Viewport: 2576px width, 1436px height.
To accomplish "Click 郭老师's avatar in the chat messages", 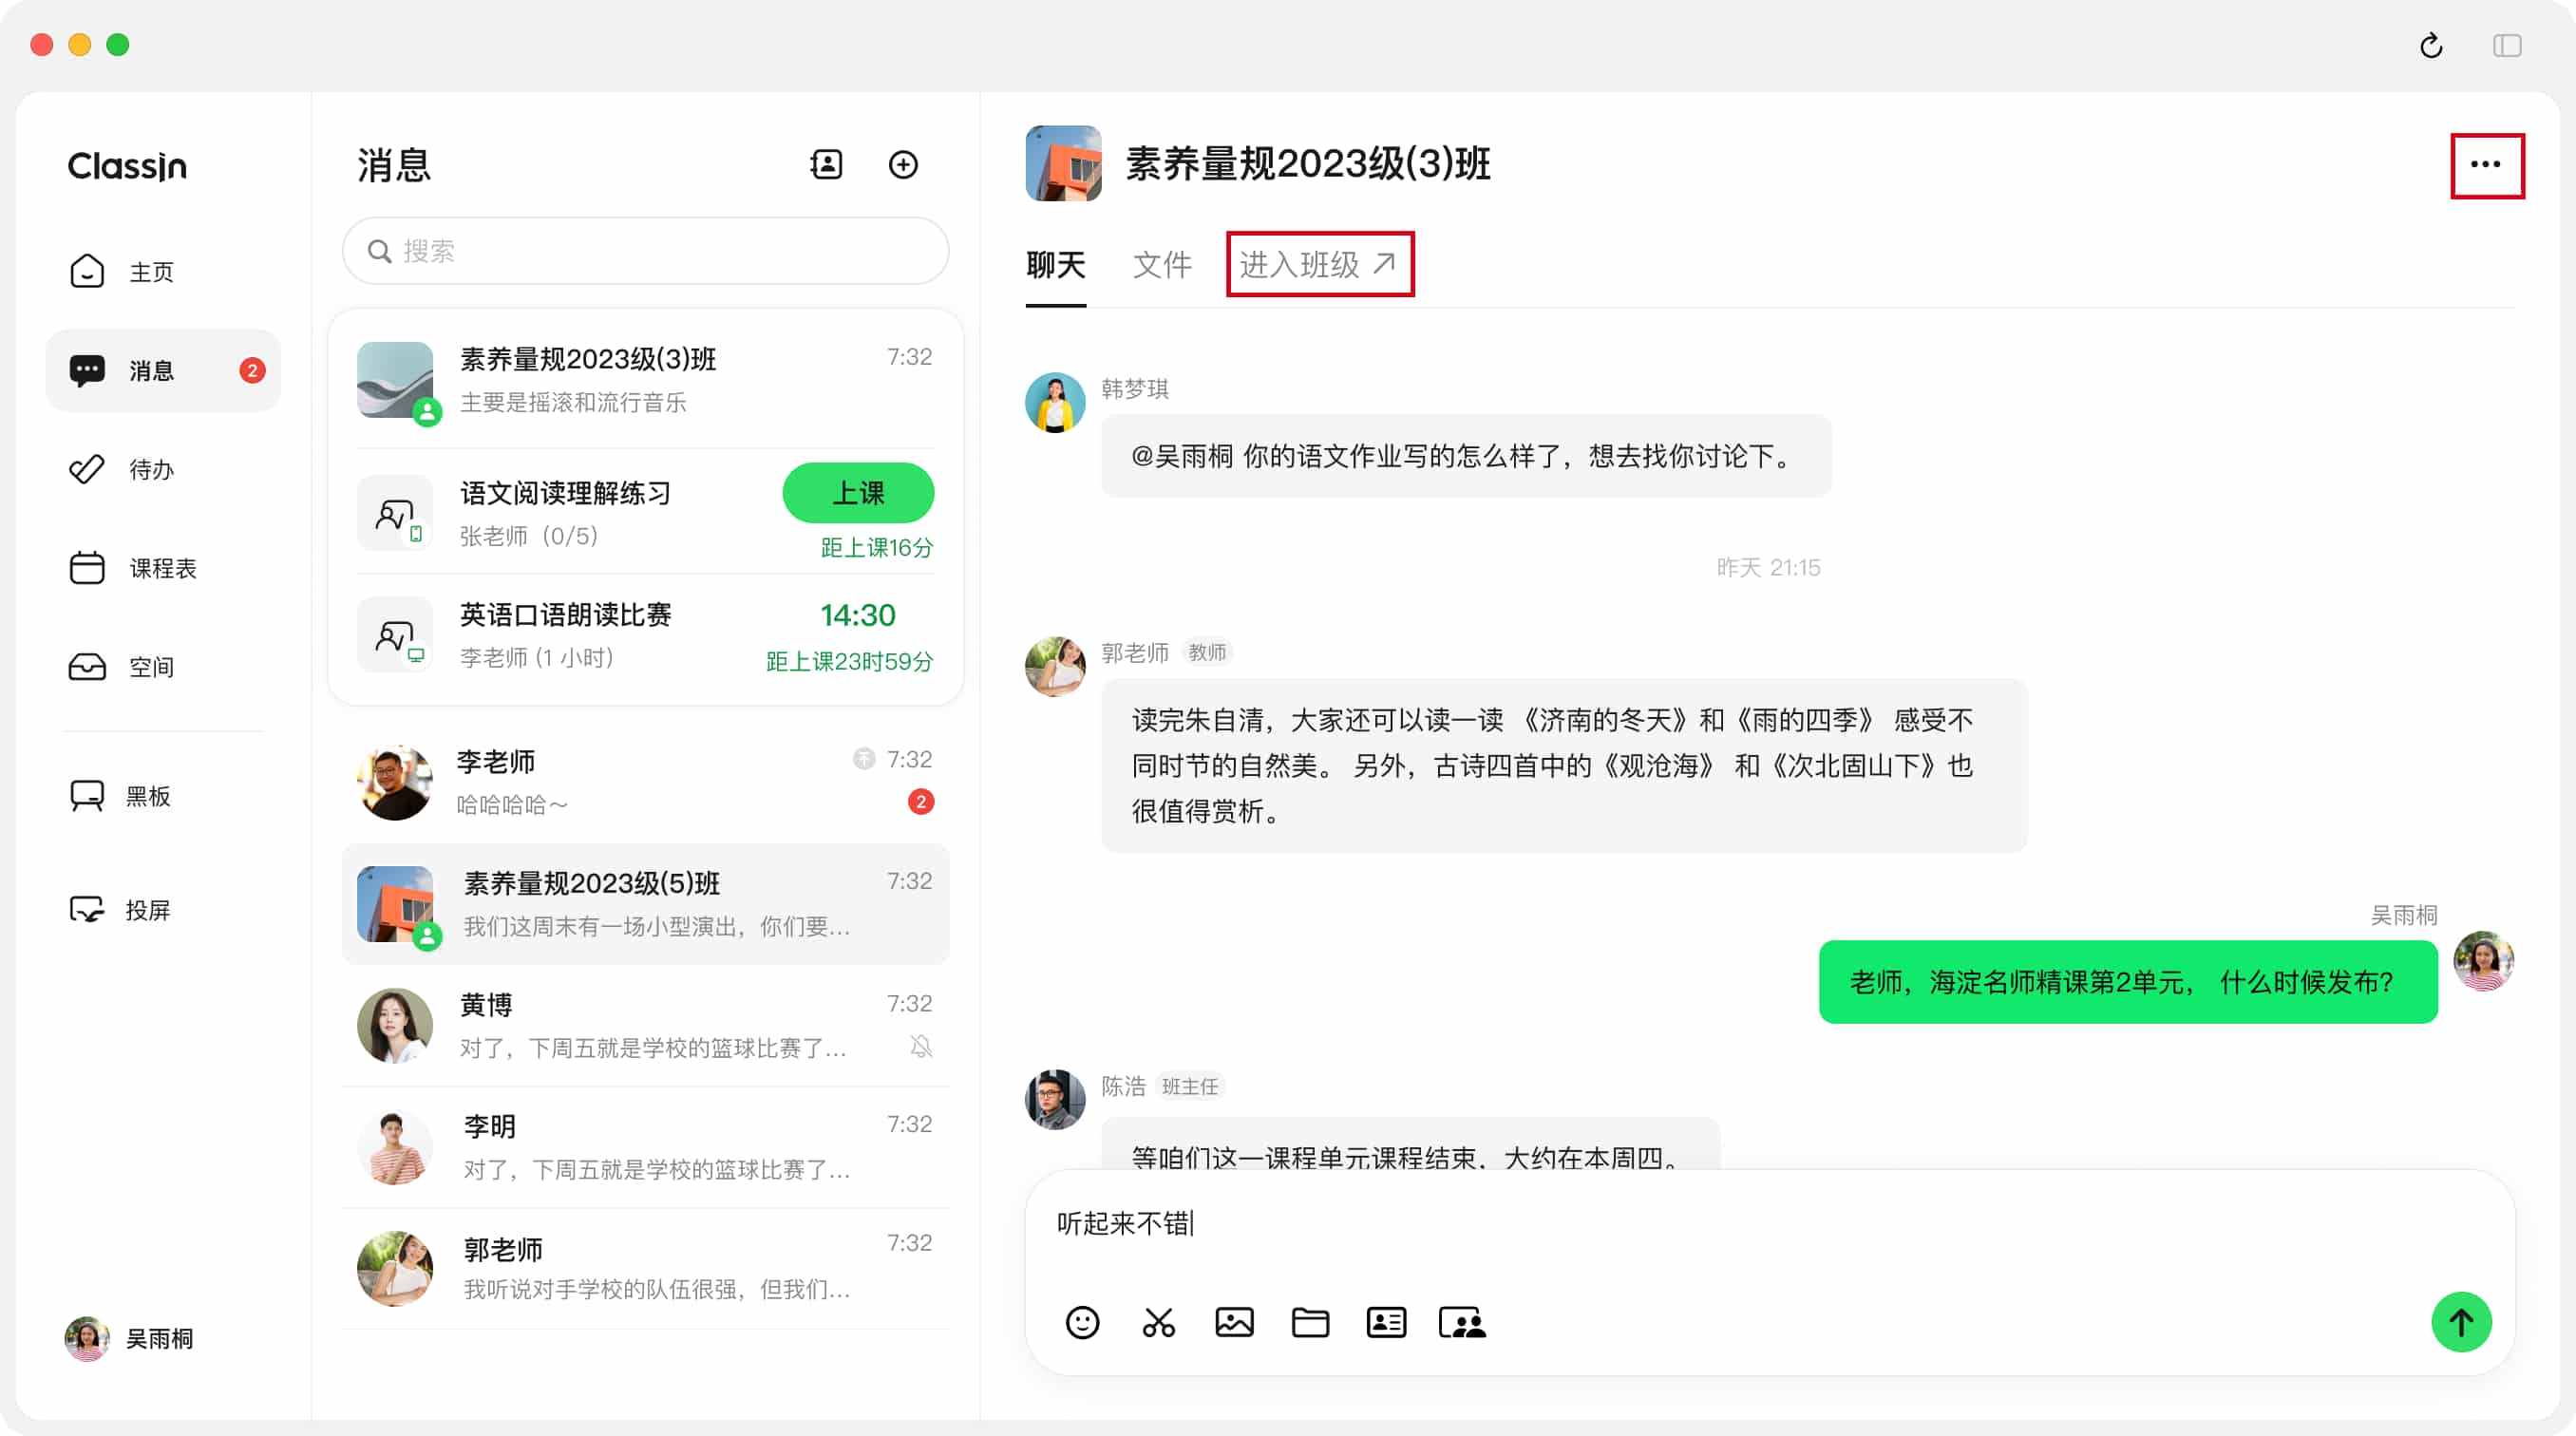I will tap(1055, 667).
